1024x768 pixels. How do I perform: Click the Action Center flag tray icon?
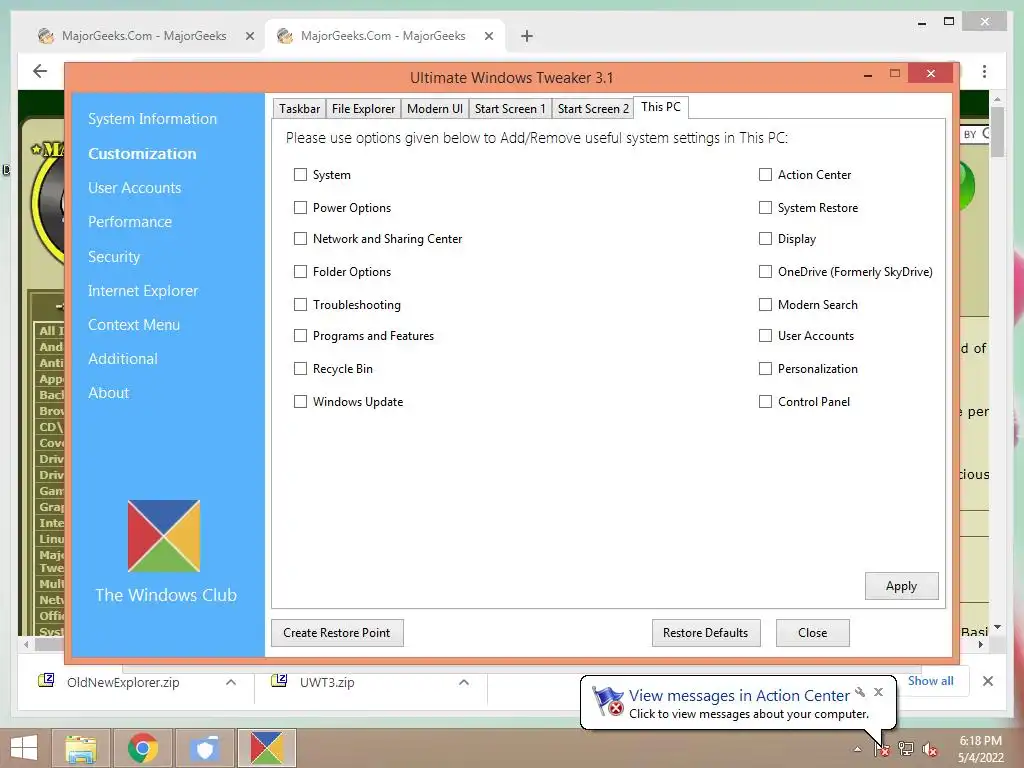[x=882, y=749]
